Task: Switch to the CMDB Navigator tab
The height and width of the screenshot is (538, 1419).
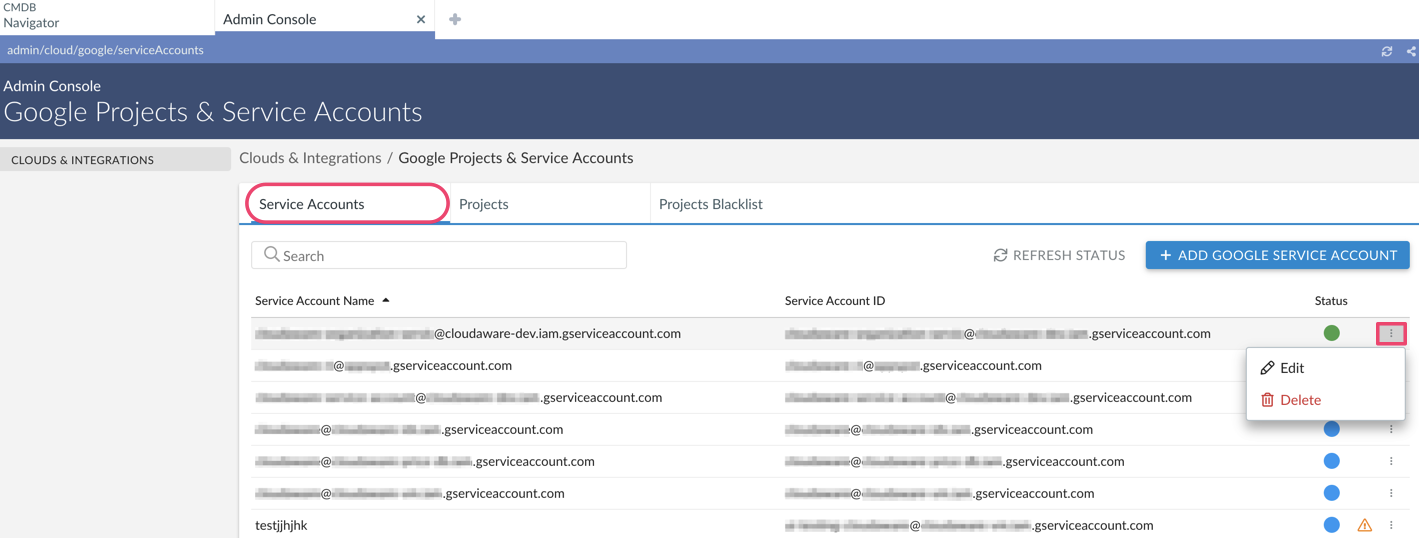Action: [107, 16]
